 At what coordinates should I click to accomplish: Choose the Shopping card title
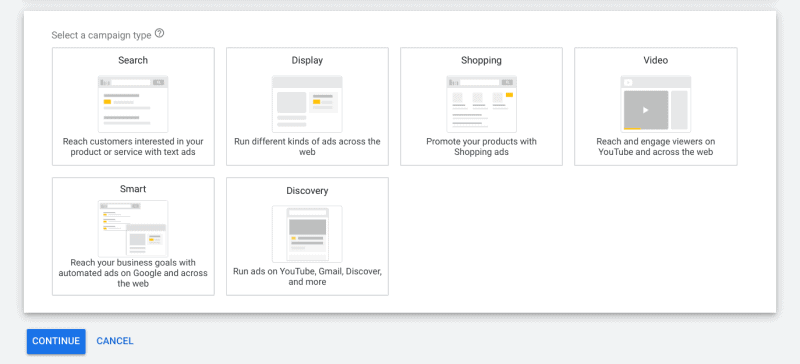point(481,60)
